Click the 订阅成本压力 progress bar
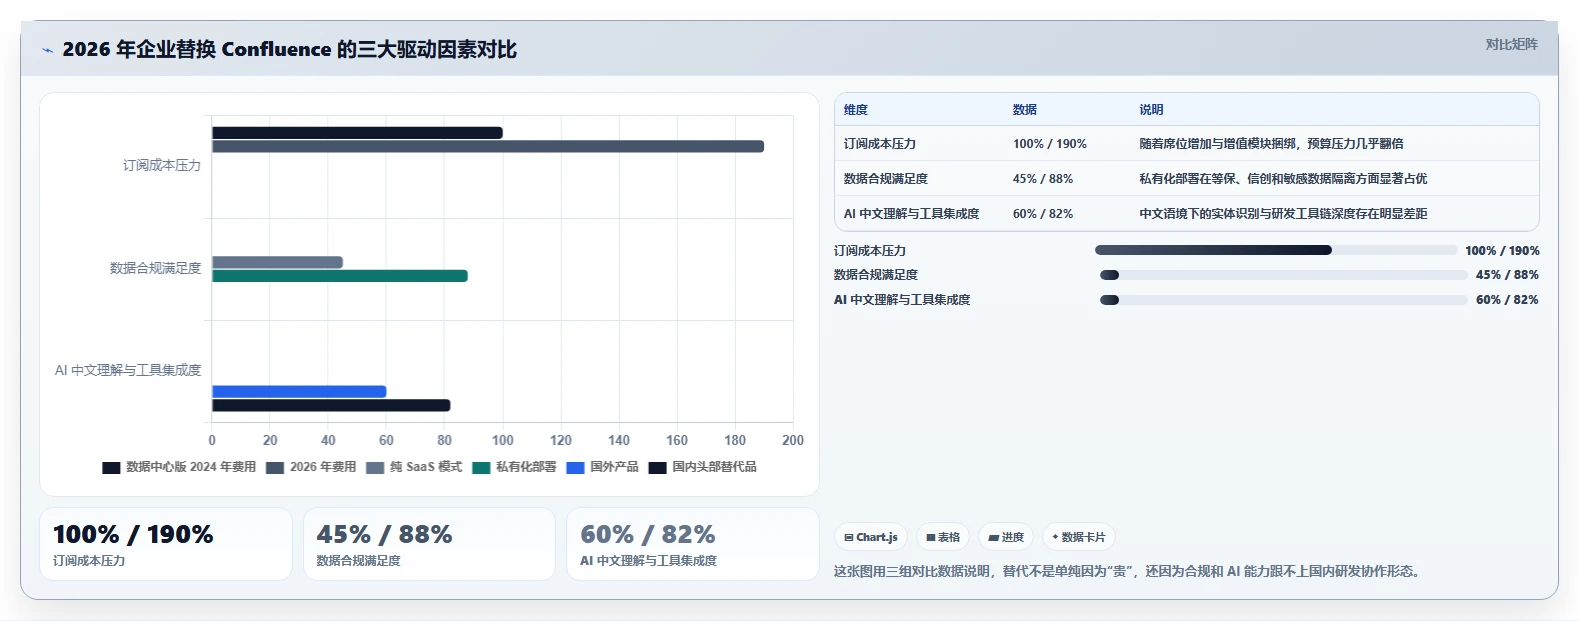 (1276, 250)
